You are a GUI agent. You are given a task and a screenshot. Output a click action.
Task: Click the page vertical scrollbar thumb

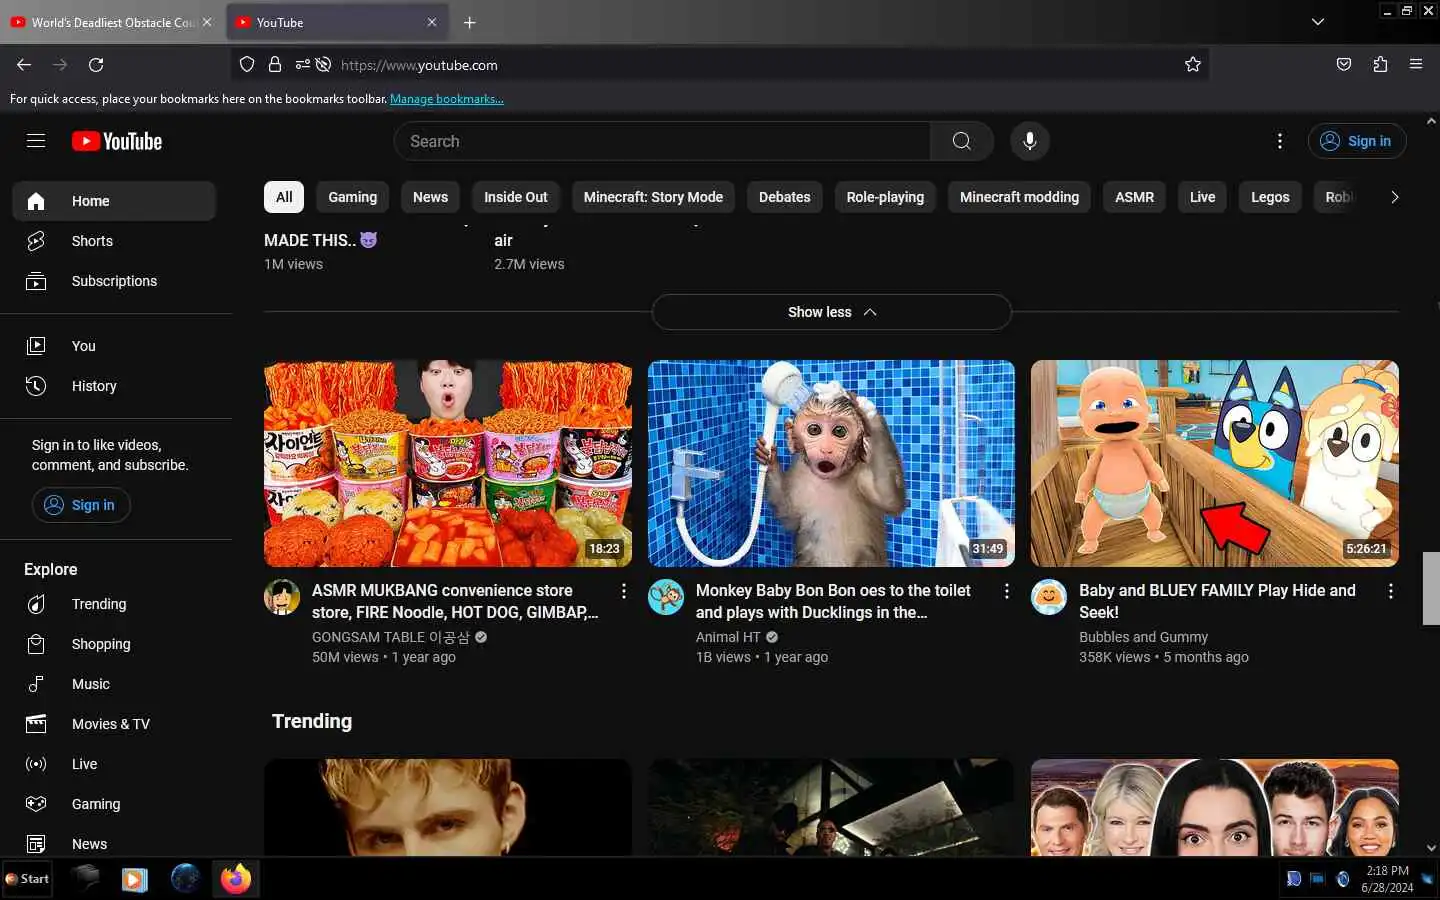(x=1431, y=588)
